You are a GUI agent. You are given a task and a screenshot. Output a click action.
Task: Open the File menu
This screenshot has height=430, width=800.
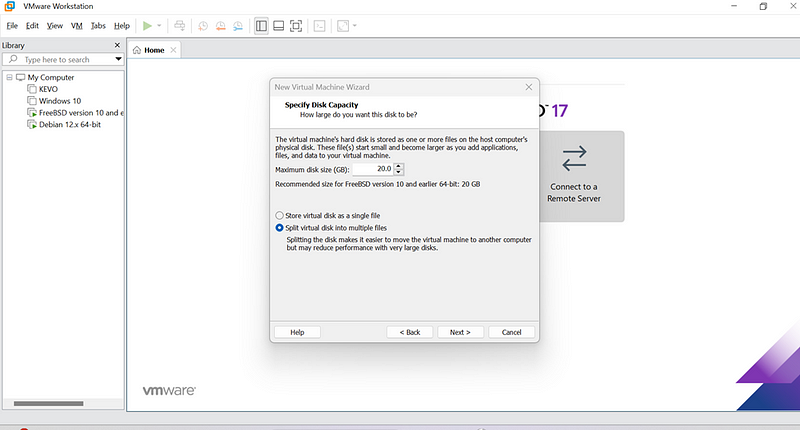click(x=12, y=26)
